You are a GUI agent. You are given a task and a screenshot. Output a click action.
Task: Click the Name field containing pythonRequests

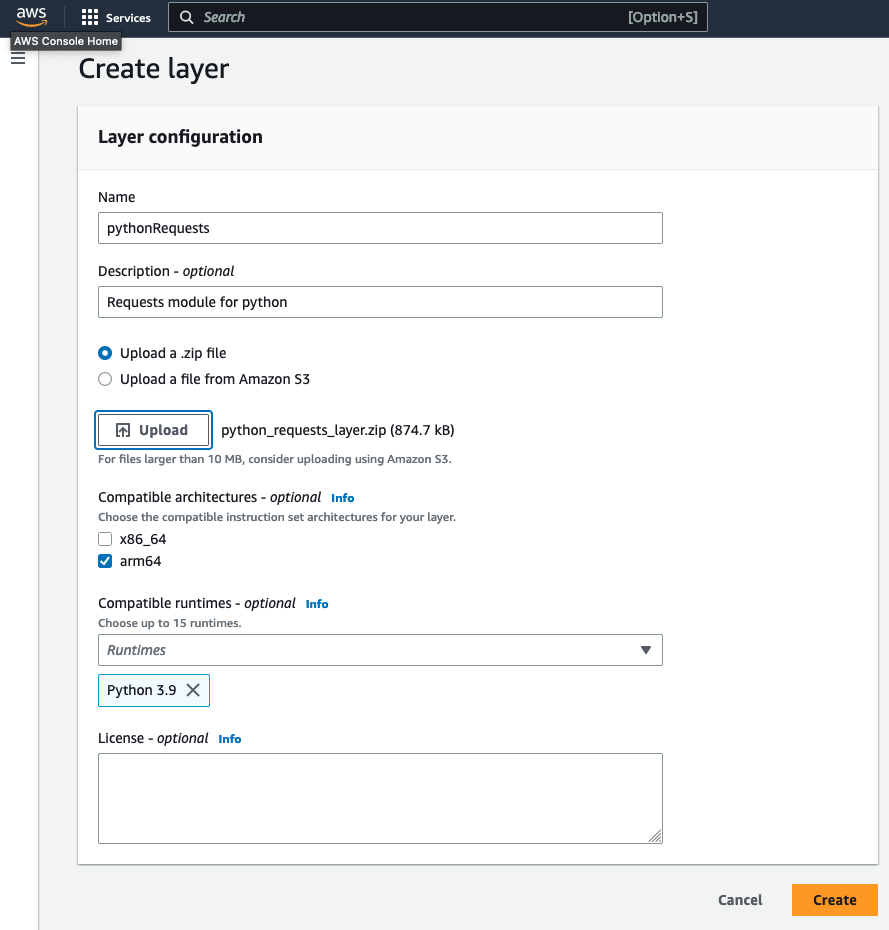[380, 228]
